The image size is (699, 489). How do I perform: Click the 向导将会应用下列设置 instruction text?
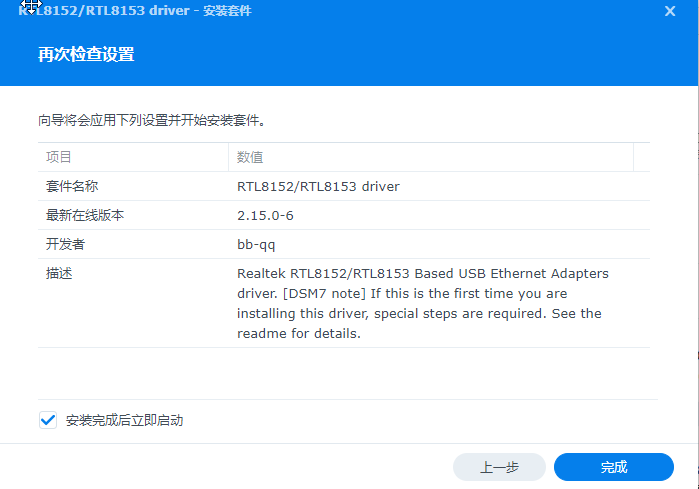152,120
